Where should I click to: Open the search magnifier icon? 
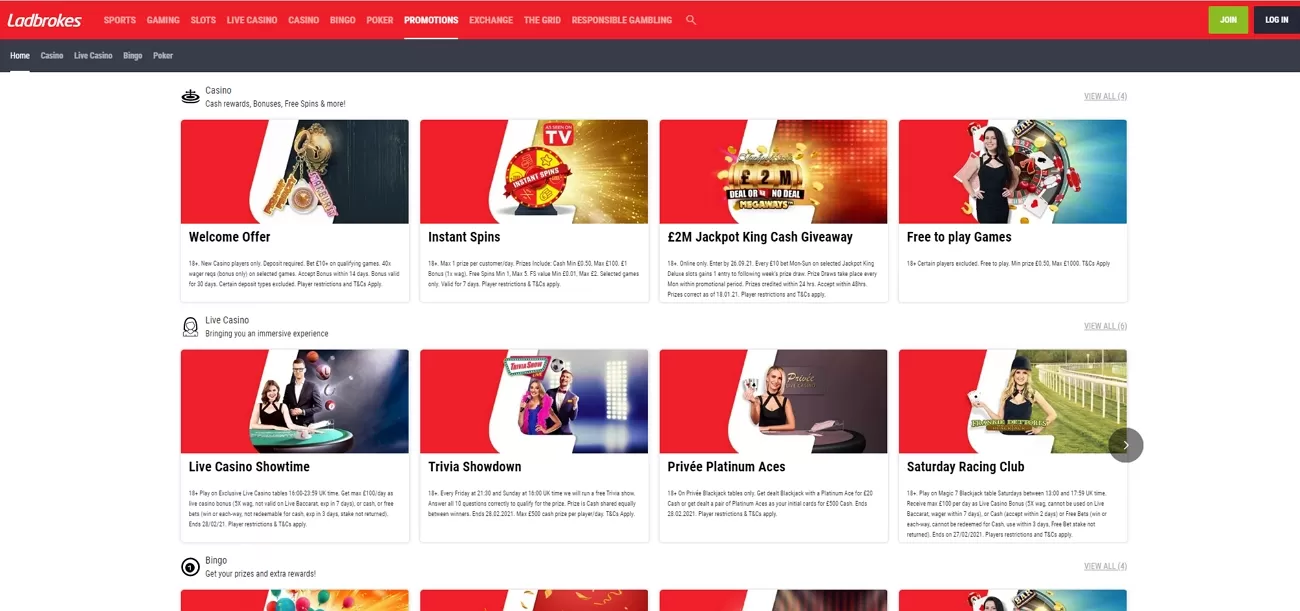(691, 20)
